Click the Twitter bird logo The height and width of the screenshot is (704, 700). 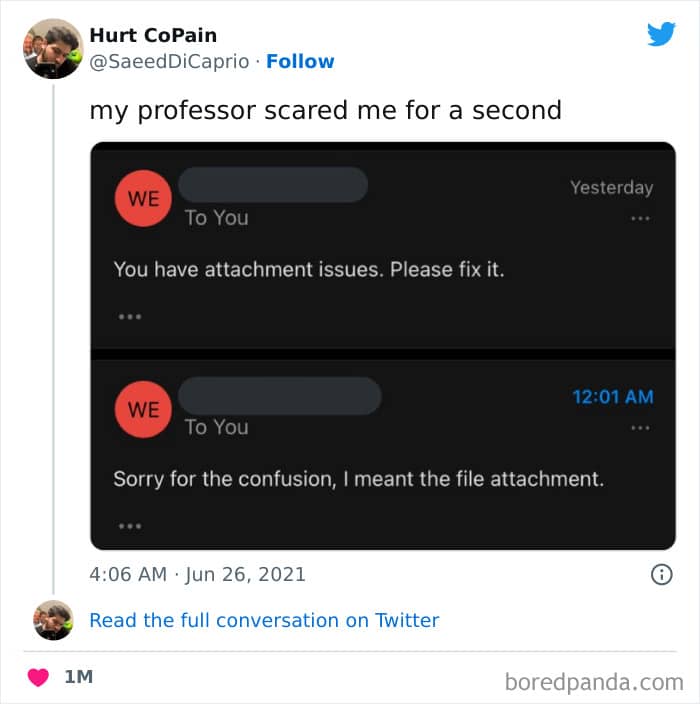[661, 34]
